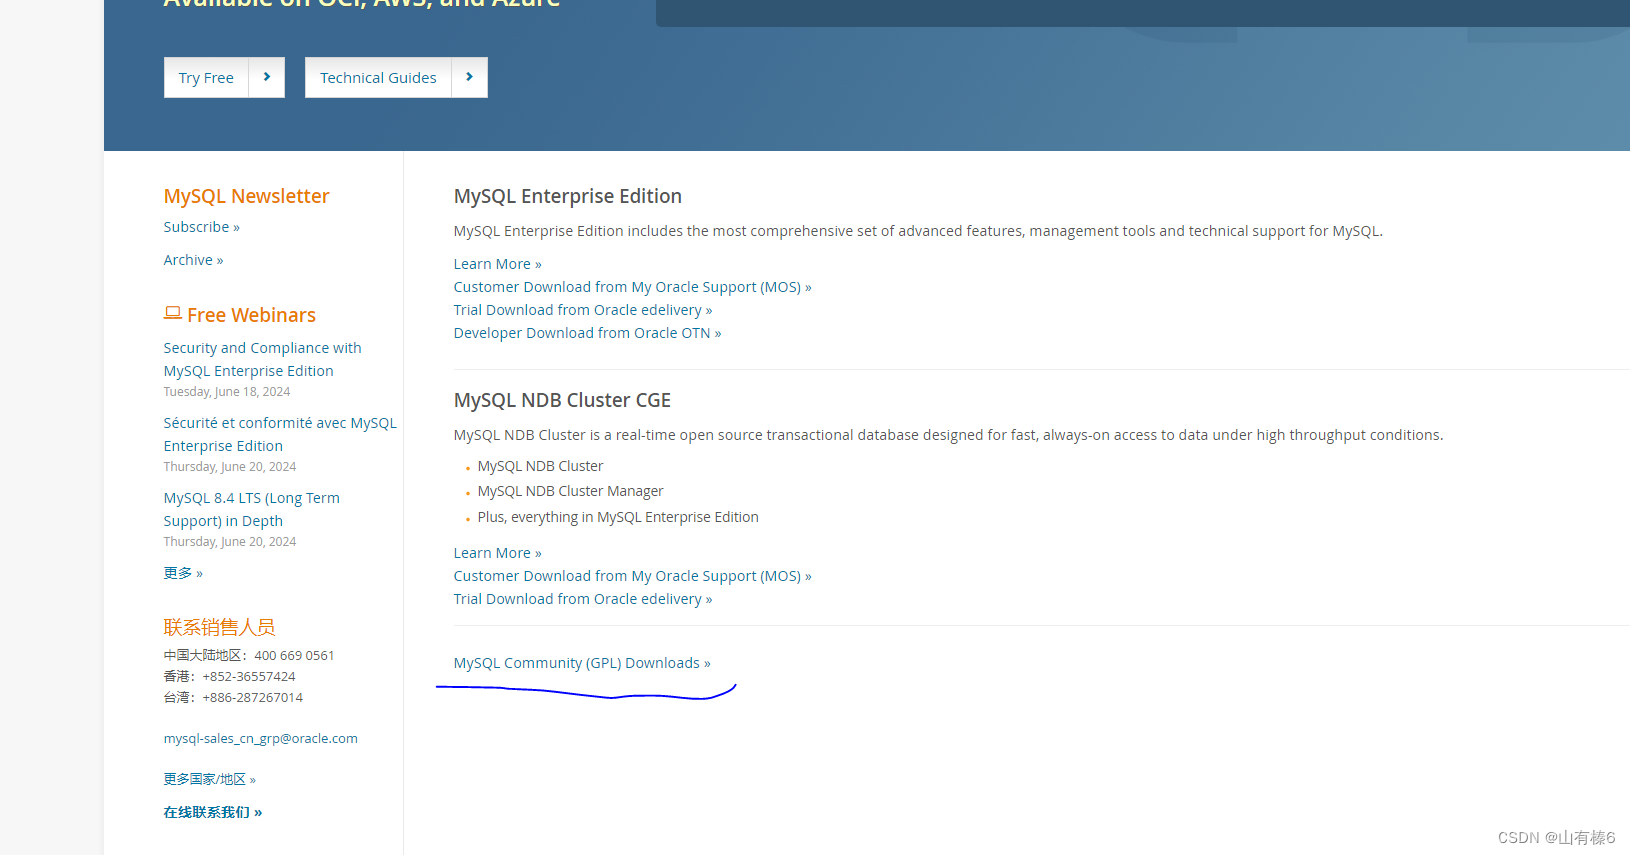The width and height of the screenshot is (1630, 855).
Task: Click the 'Plus, everything in MySQL Enterprise Edition' bullet
Action: point(618,517)
